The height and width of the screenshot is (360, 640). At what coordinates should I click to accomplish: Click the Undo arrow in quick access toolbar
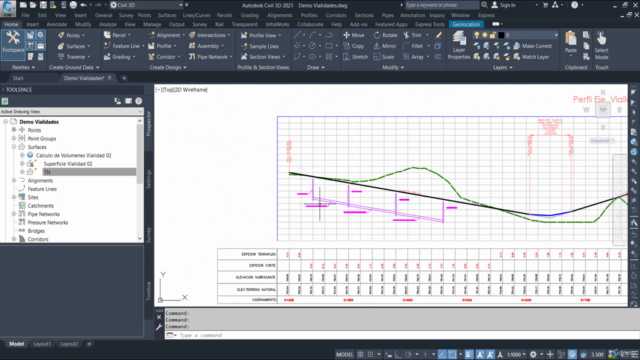(84, 5)
